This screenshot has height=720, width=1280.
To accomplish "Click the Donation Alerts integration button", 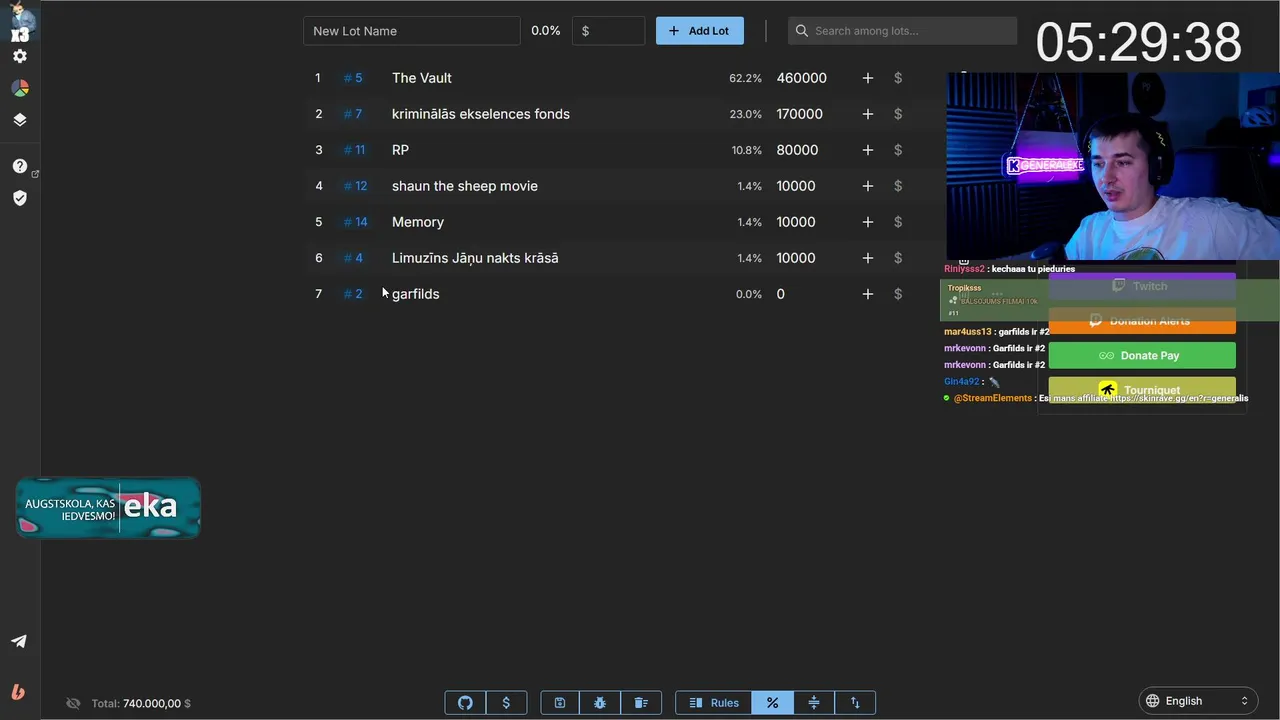I will (x=1142, y=321).
